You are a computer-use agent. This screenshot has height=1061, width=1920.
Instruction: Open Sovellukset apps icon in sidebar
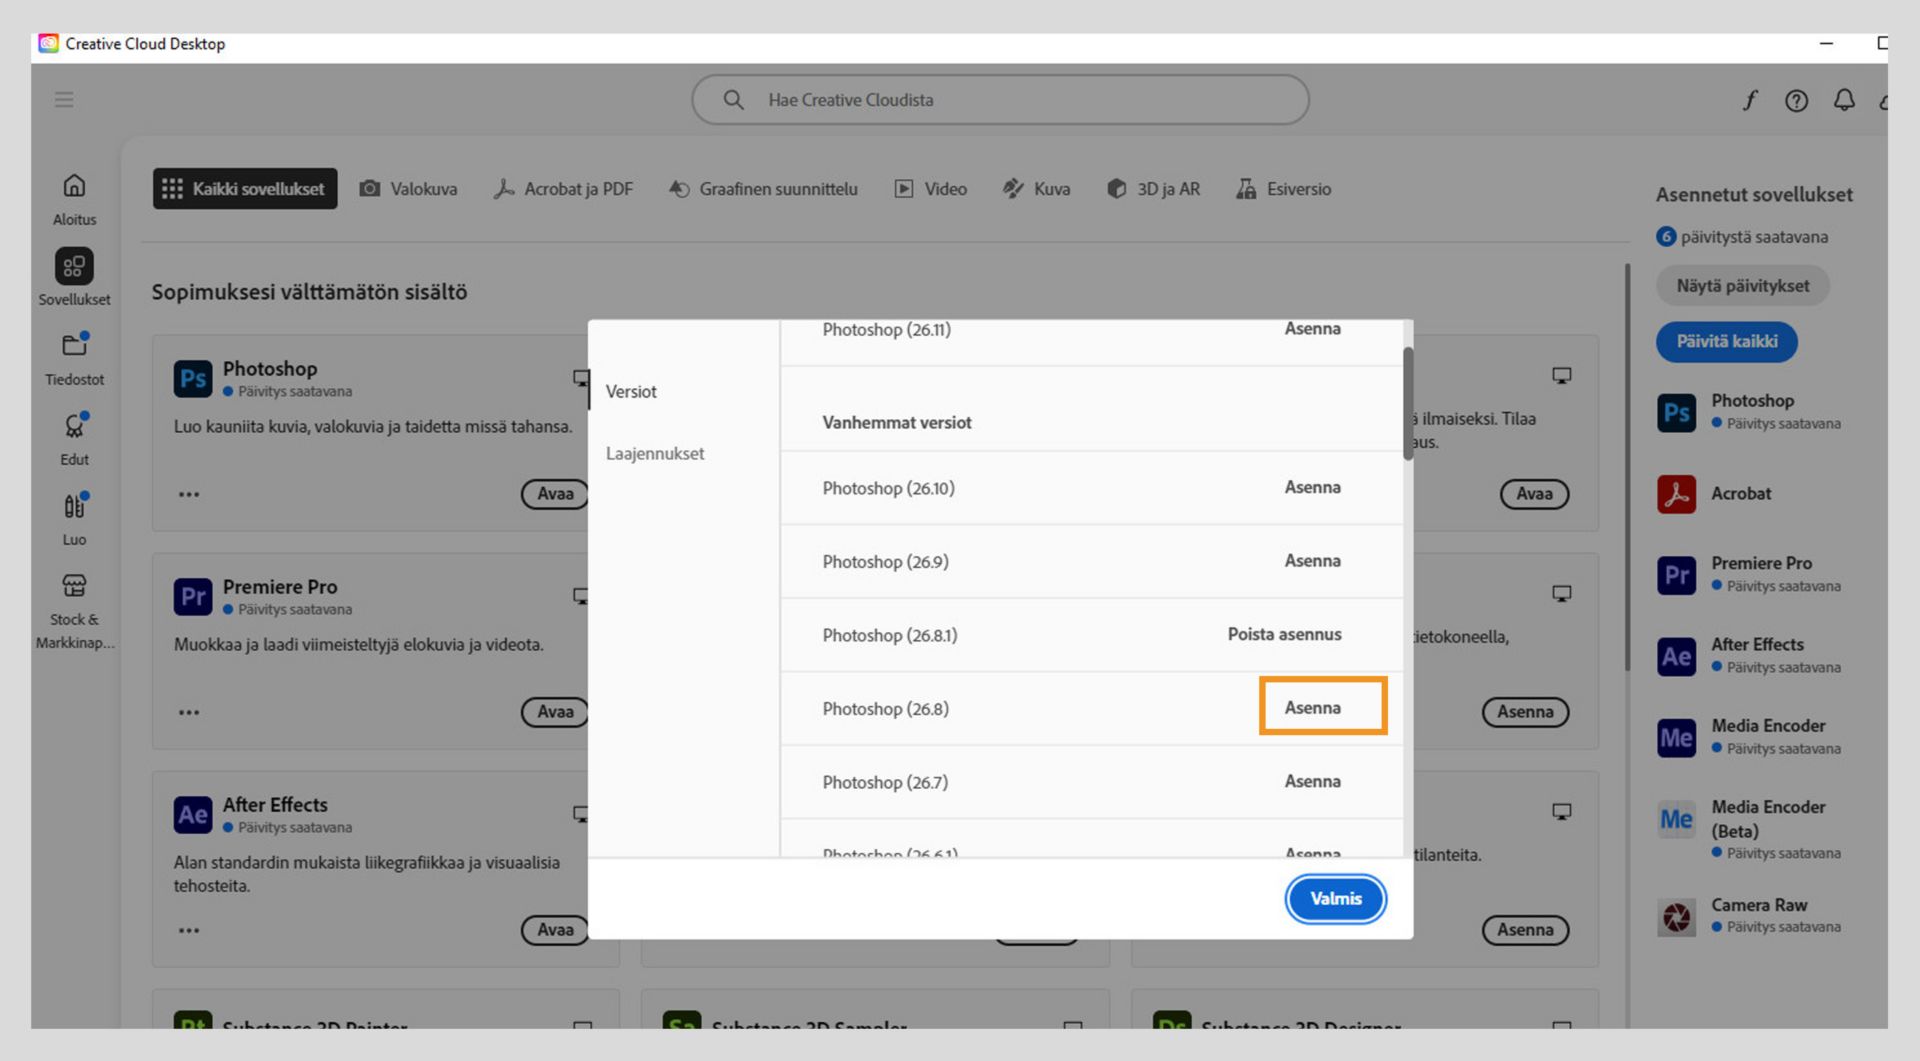click(74, 266)
